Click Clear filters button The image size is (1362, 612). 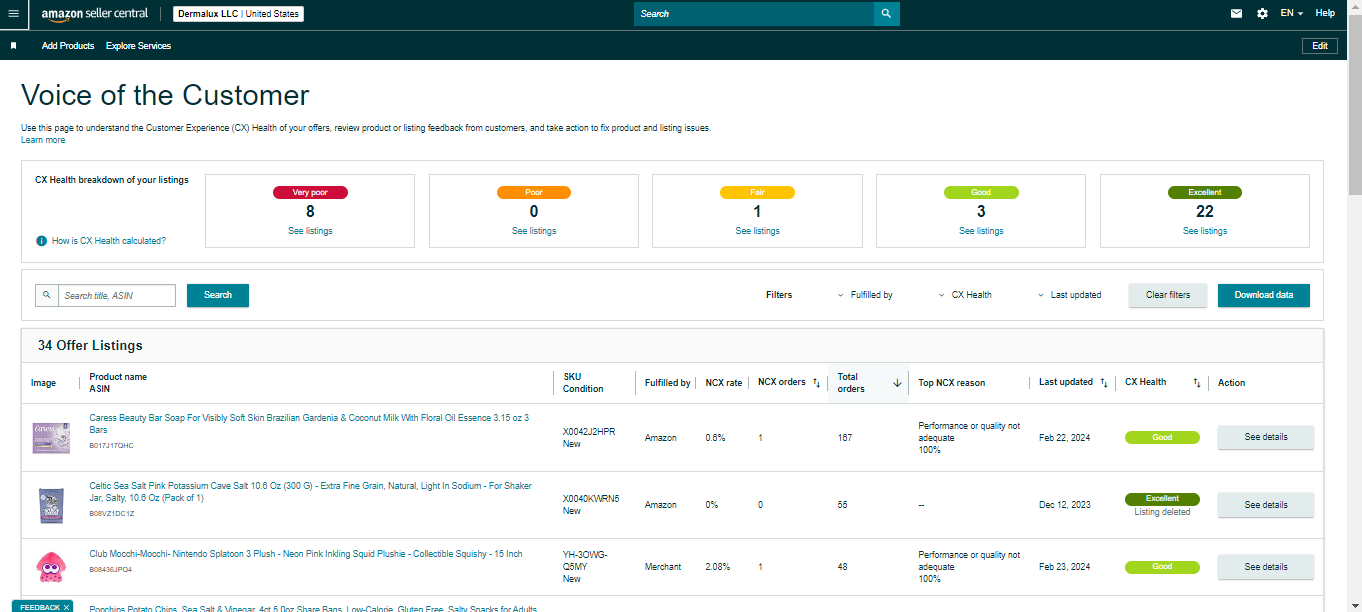point(1168,295)
